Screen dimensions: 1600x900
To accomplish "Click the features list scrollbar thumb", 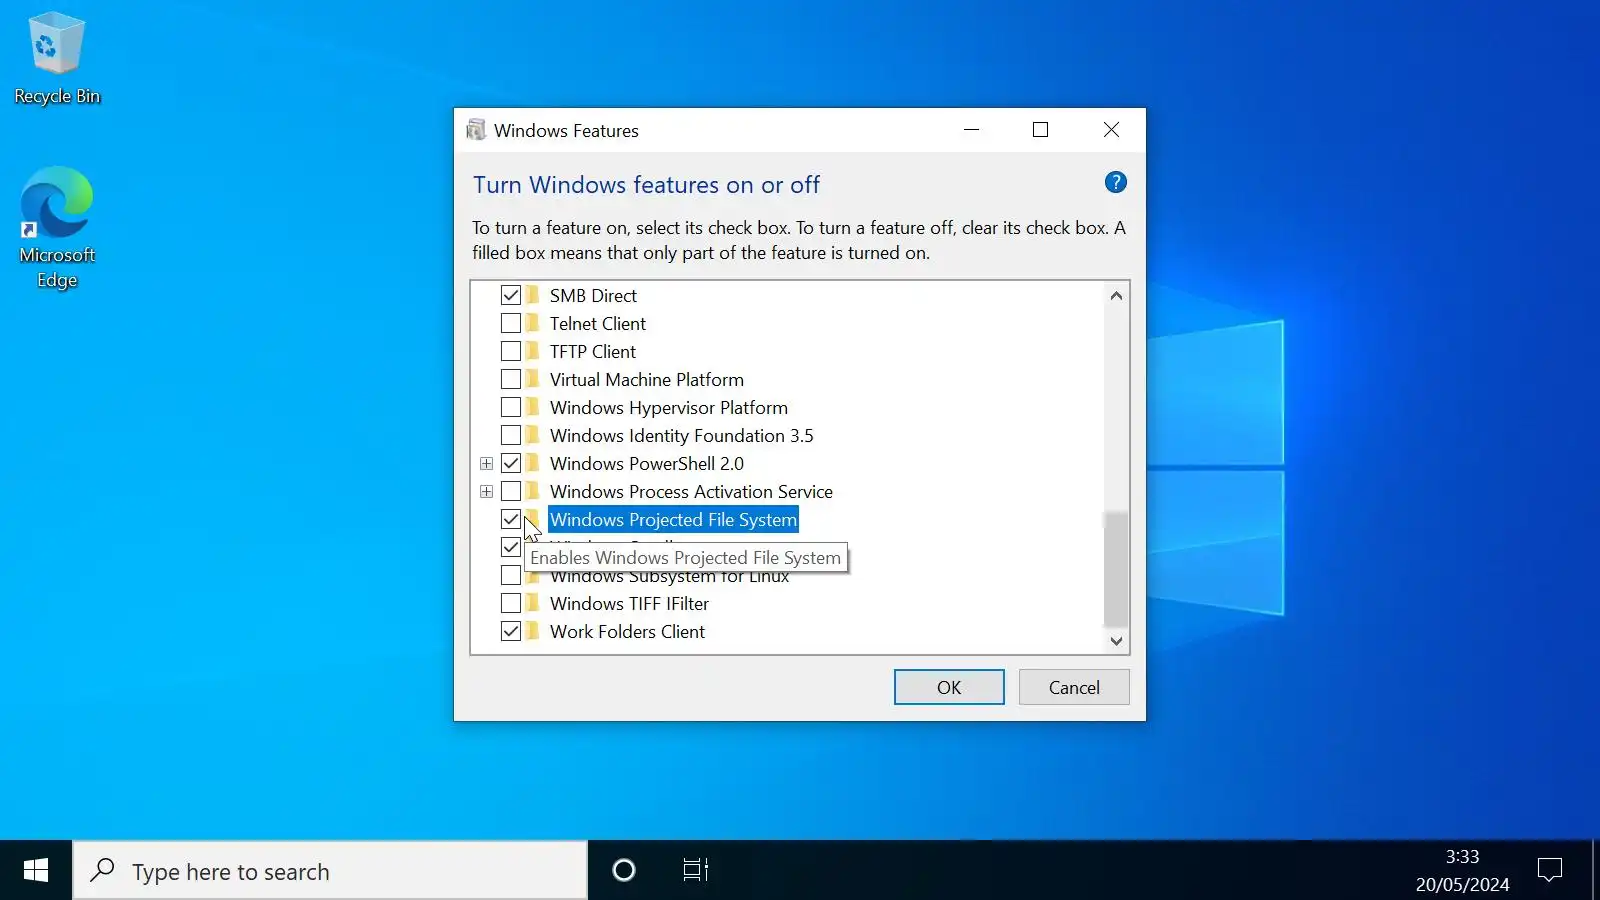I will (x=1116, y=569).
